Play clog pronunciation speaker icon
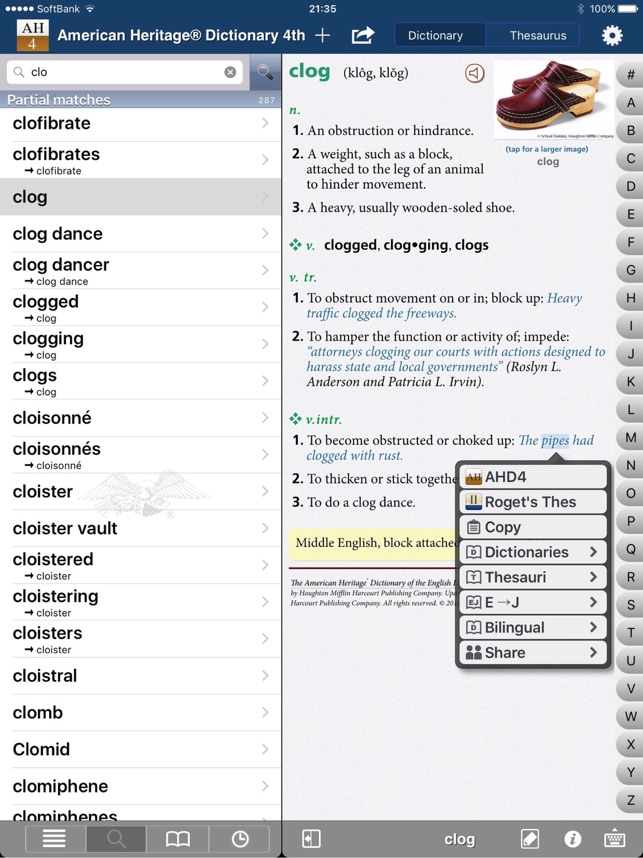The height and width of the screenshot is (858, 643). pos(474,73)
